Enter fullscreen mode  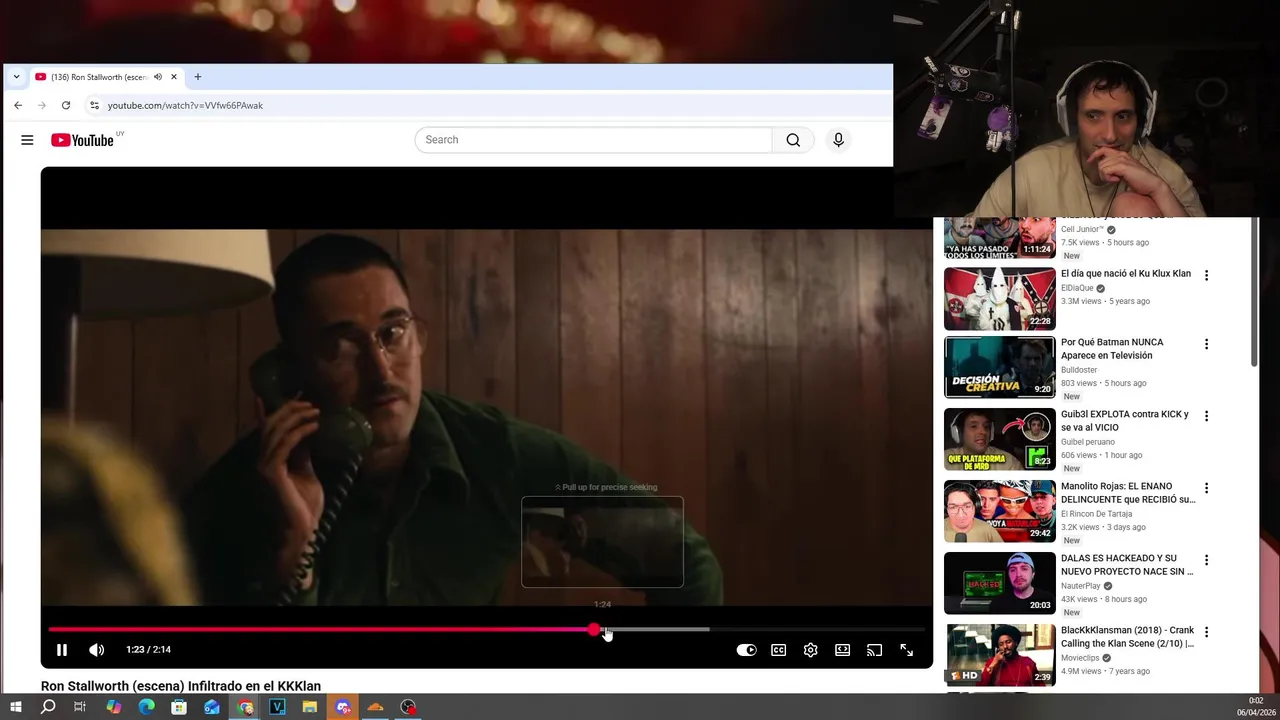pyautogui.click(x=906, y=650)
